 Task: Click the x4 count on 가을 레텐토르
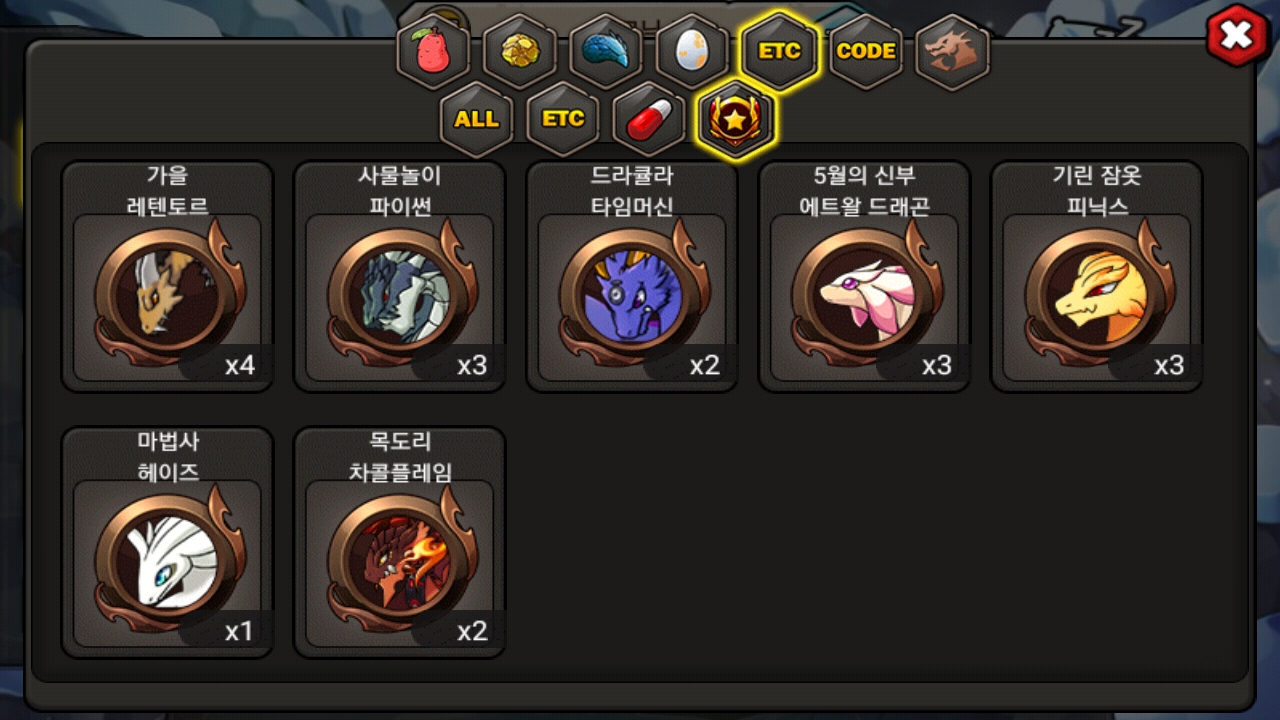(240, 365)
